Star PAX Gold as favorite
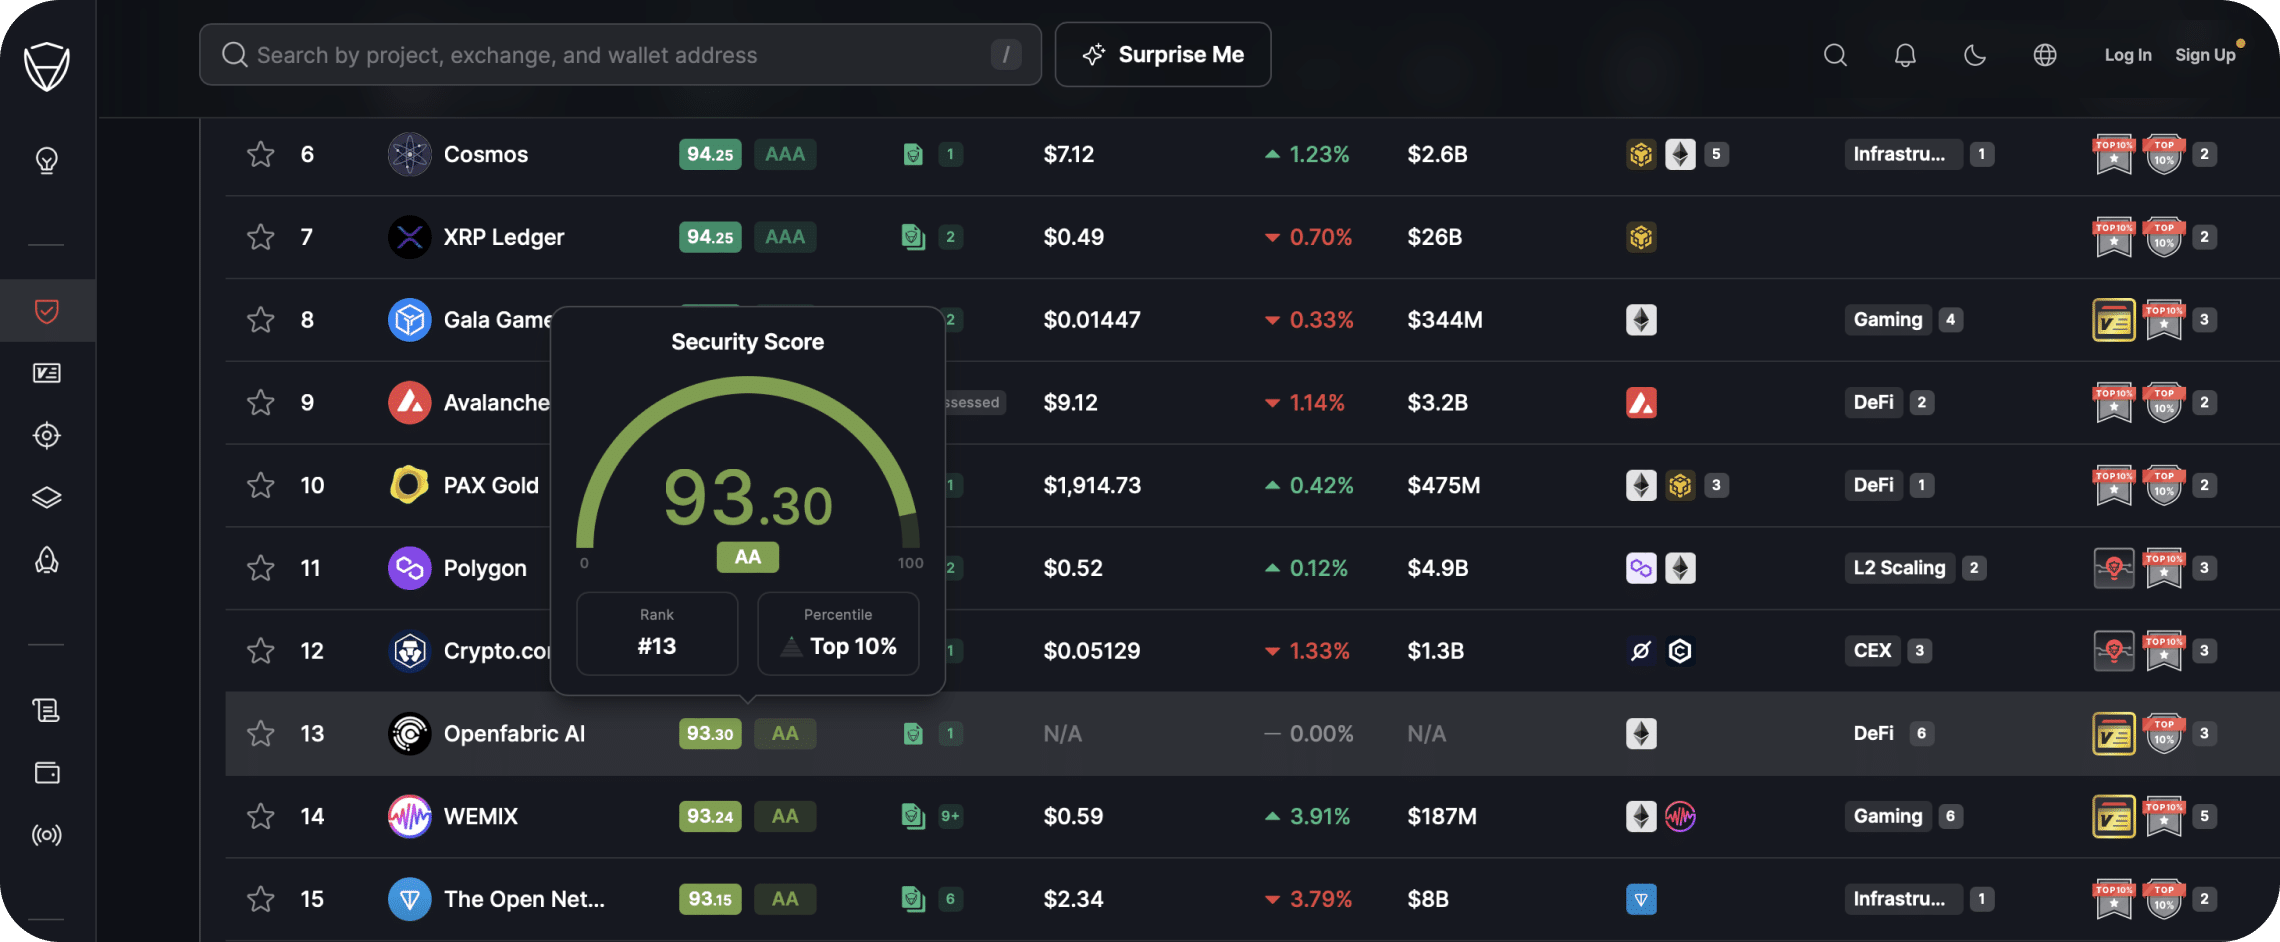Image resolution: width=2280 pixels, height=942 pixels. 261,485
